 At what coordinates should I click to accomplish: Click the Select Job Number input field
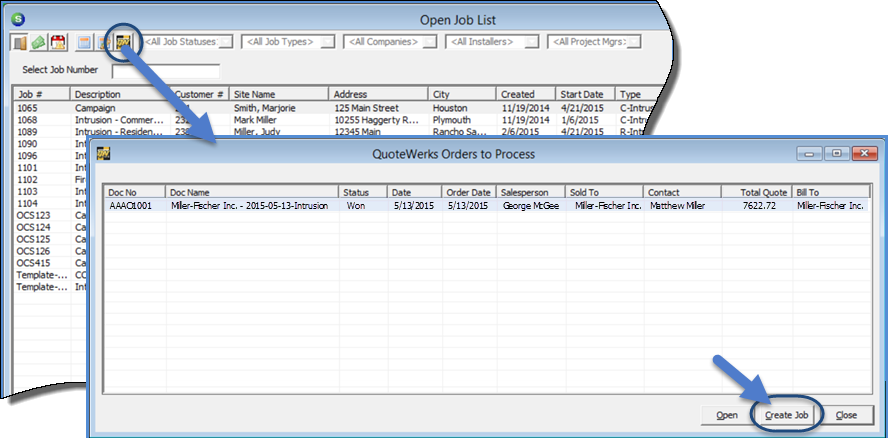166,71
